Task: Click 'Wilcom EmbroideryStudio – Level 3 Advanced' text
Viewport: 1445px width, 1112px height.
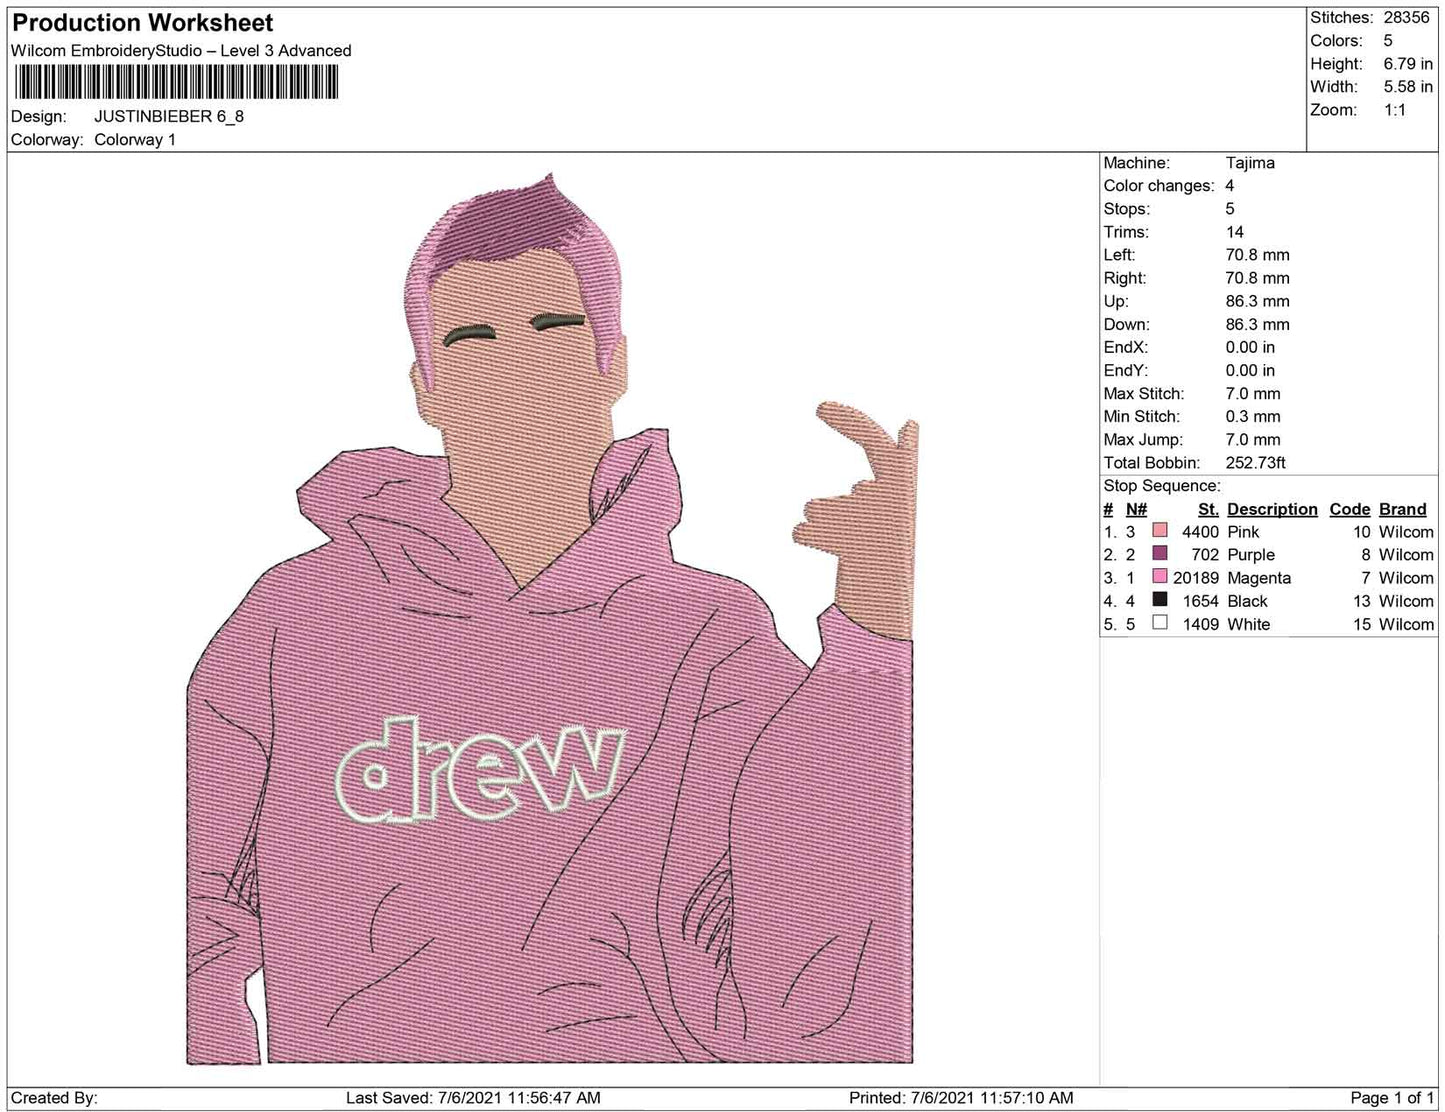Action: [181, 51]
